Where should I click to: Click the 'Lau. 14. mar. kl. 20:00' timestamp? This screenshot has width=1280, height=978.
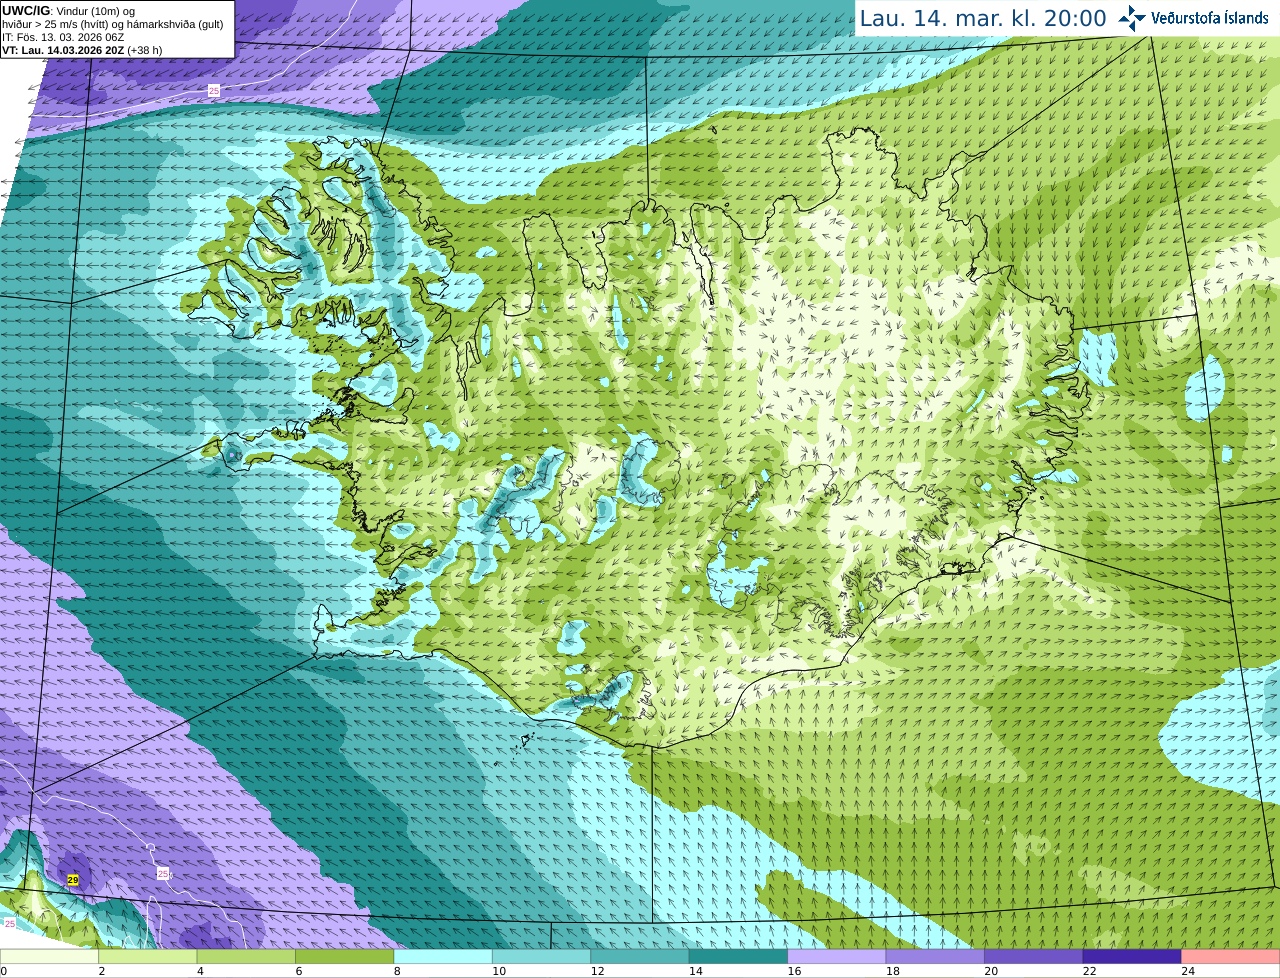[983, 19]
